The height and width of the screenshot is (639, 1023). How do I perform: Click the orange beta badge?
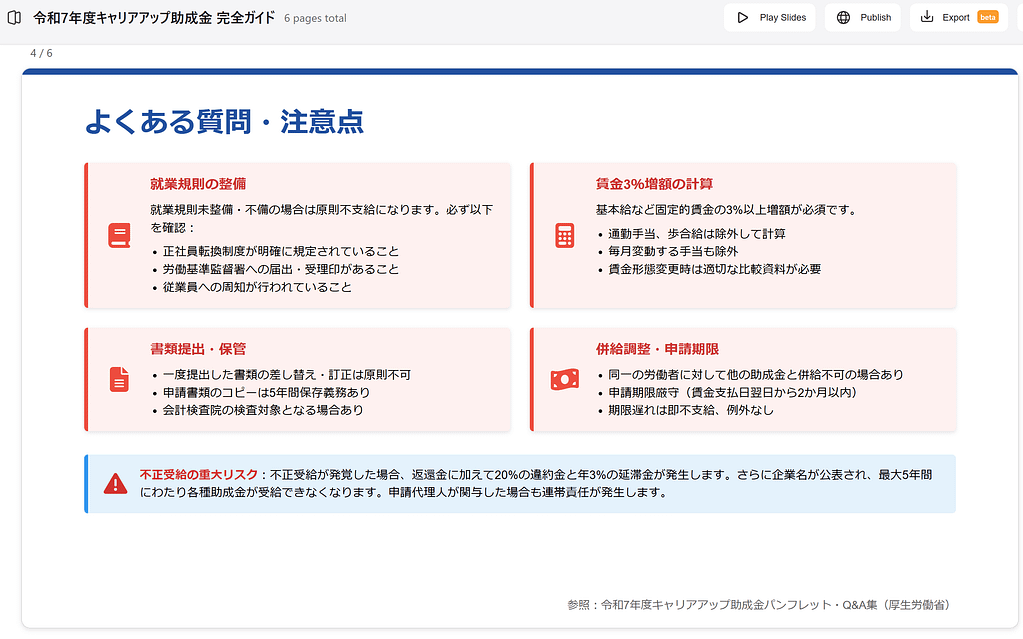988,17
